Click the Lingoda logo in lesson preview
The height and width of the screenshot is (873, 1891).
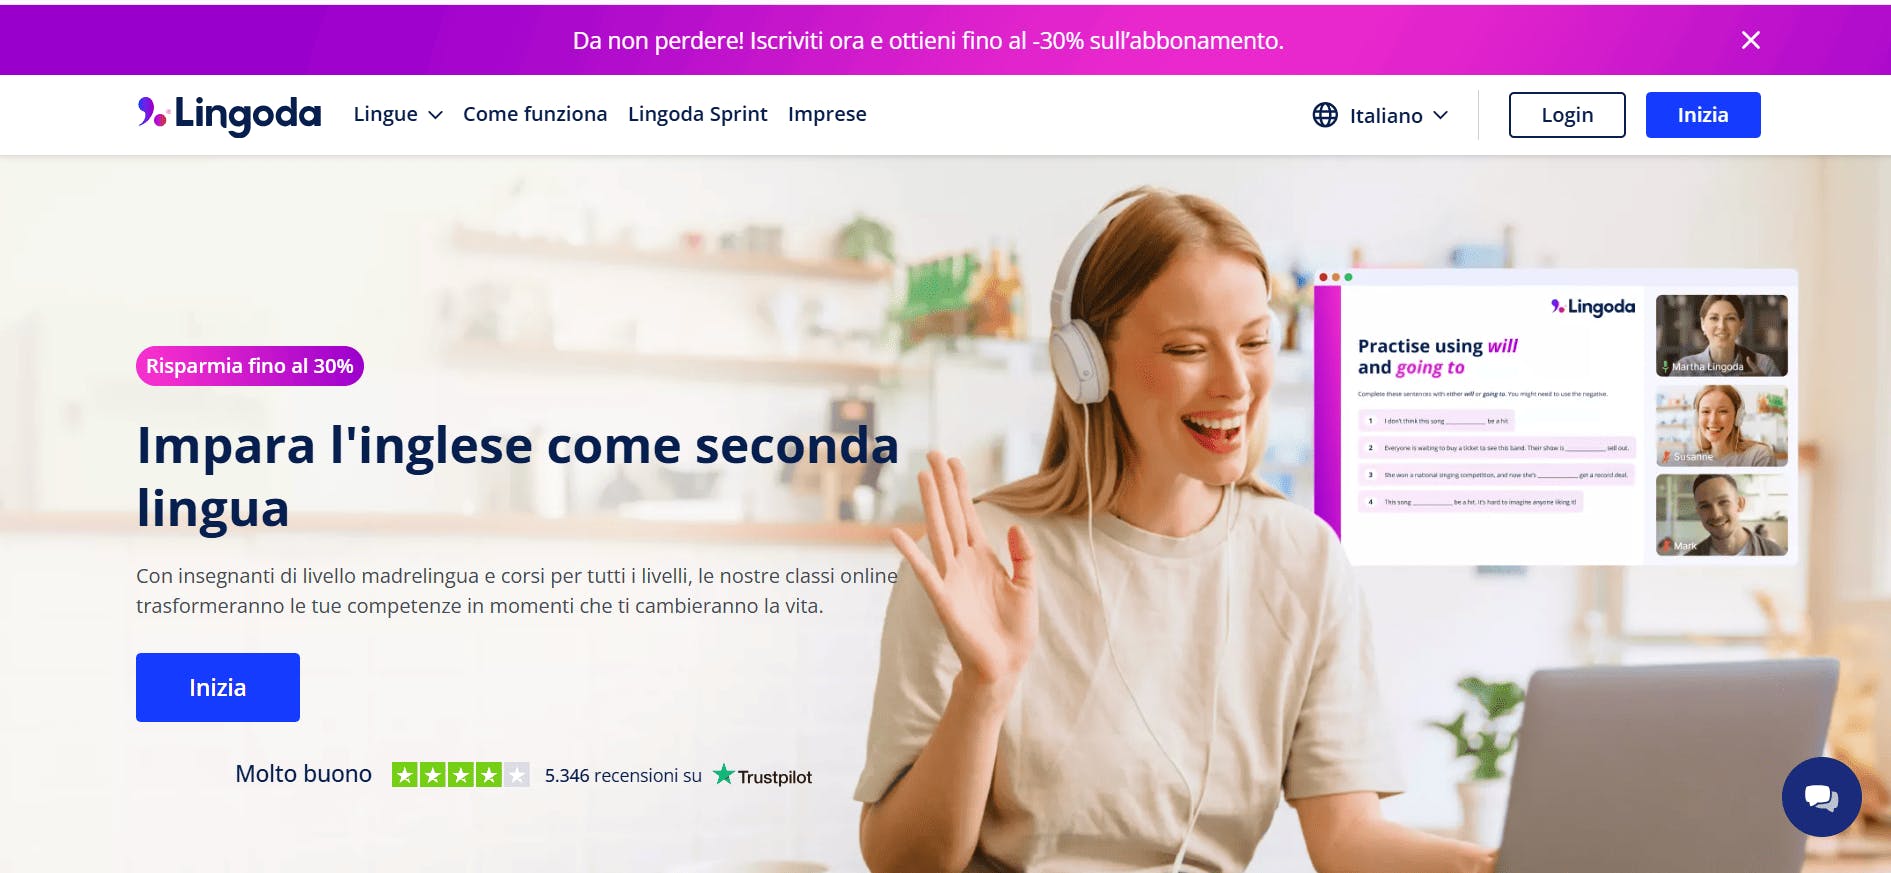coord(1593,306)
